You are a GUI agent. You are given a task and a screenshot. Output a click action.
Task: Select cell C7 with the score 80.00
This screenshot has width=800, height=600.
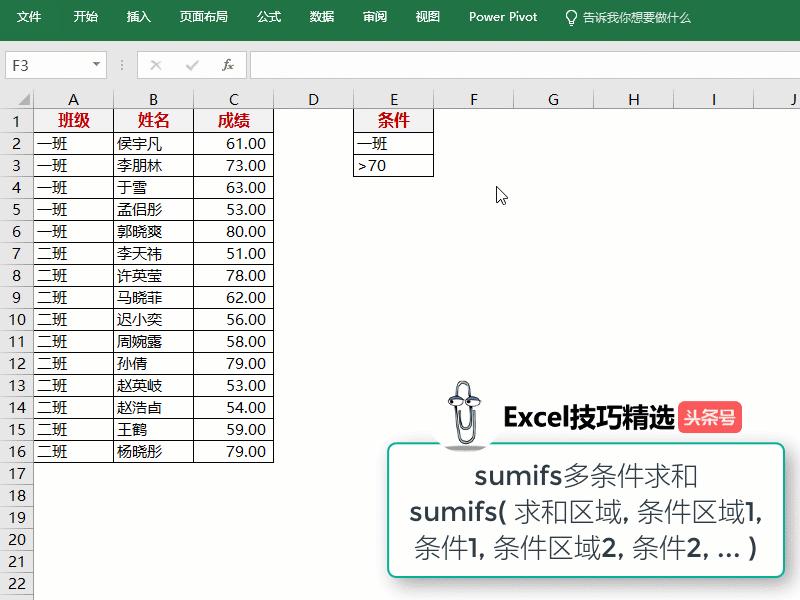coord(233,231)
